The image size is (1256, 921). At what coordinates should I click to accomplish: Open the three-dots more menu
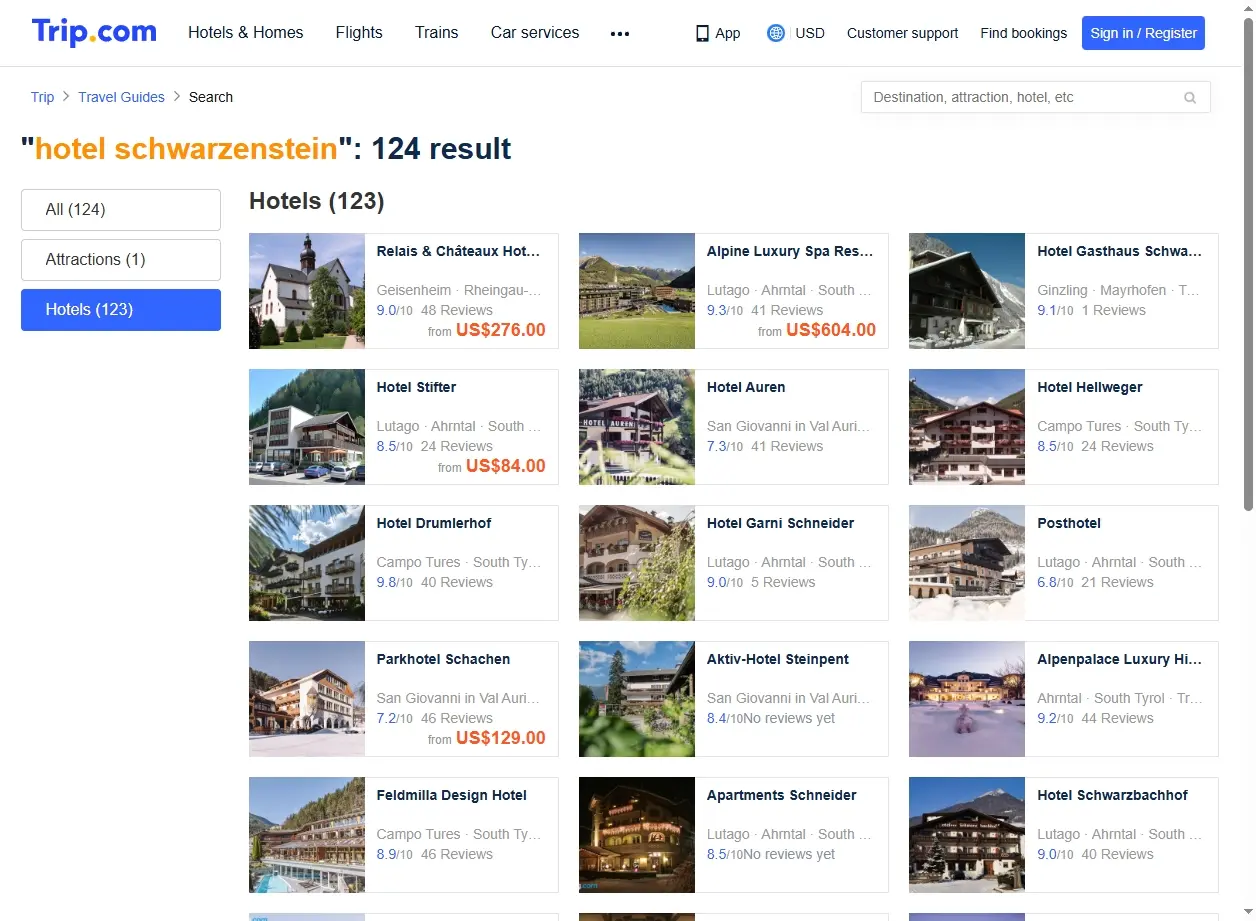tap(620, 33)
